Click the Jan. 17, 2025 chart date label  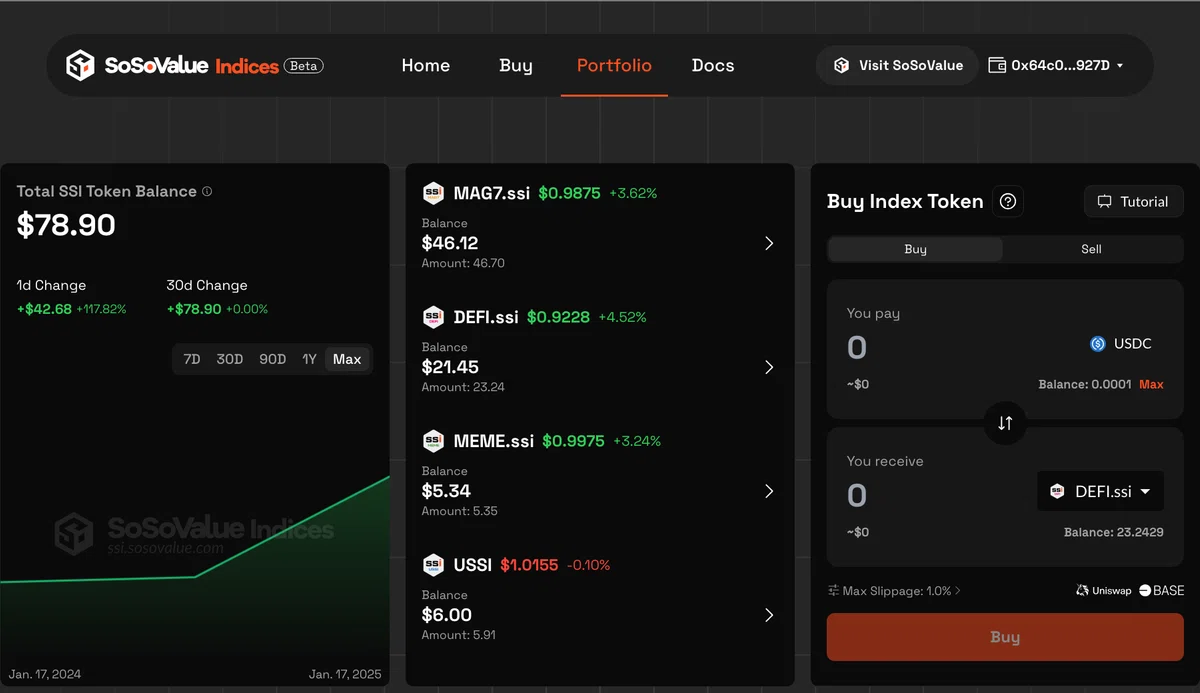[345, 674]
